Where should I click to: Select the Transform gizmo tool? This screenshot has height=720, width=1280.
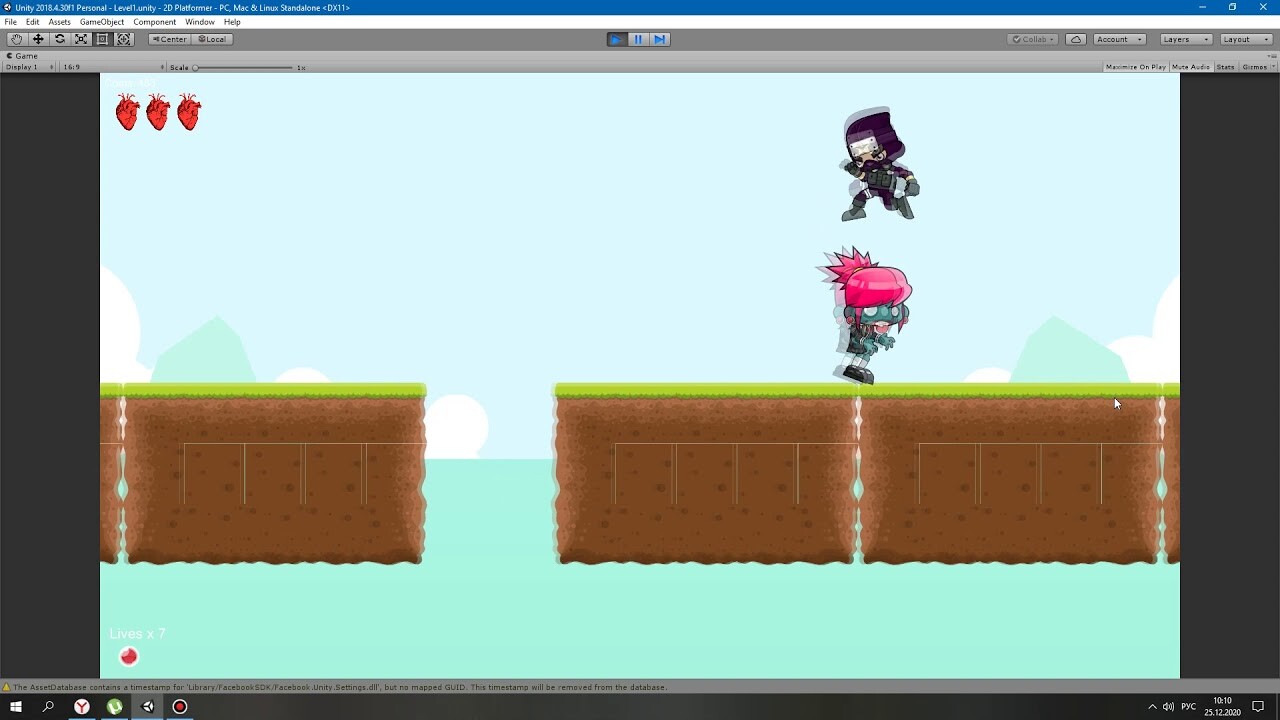(123, 39)
